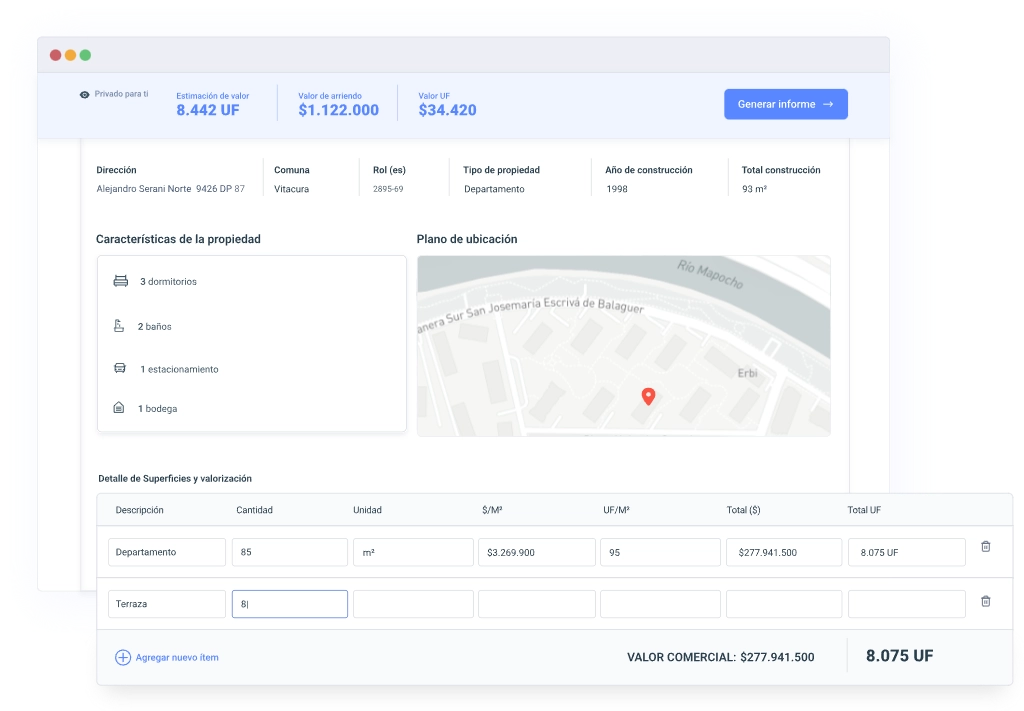Click the Erbi label on the map
This screenshot has width=1024, height=711.
pyautogui.click(x=747, y=373)
